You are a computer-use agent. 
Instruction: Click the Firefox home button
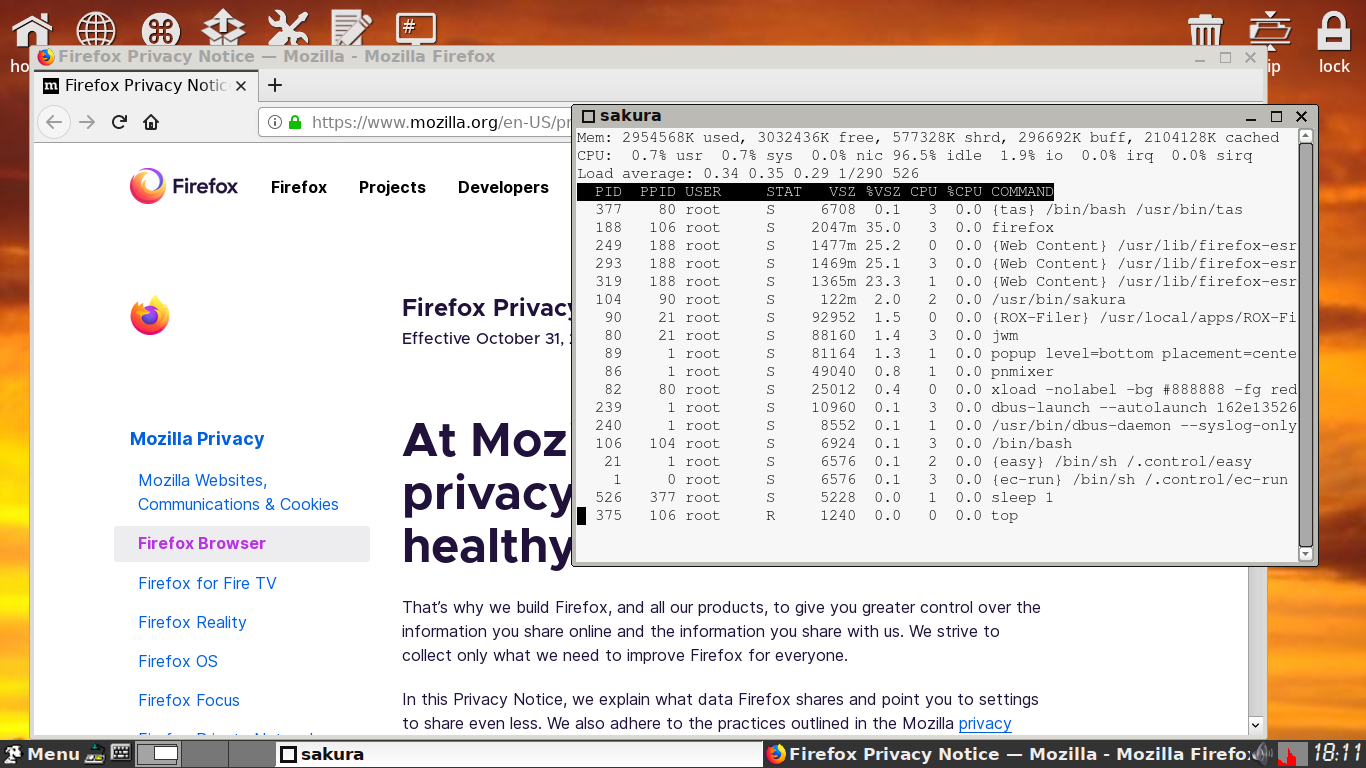pyautogui.click(x=150, y=122)
